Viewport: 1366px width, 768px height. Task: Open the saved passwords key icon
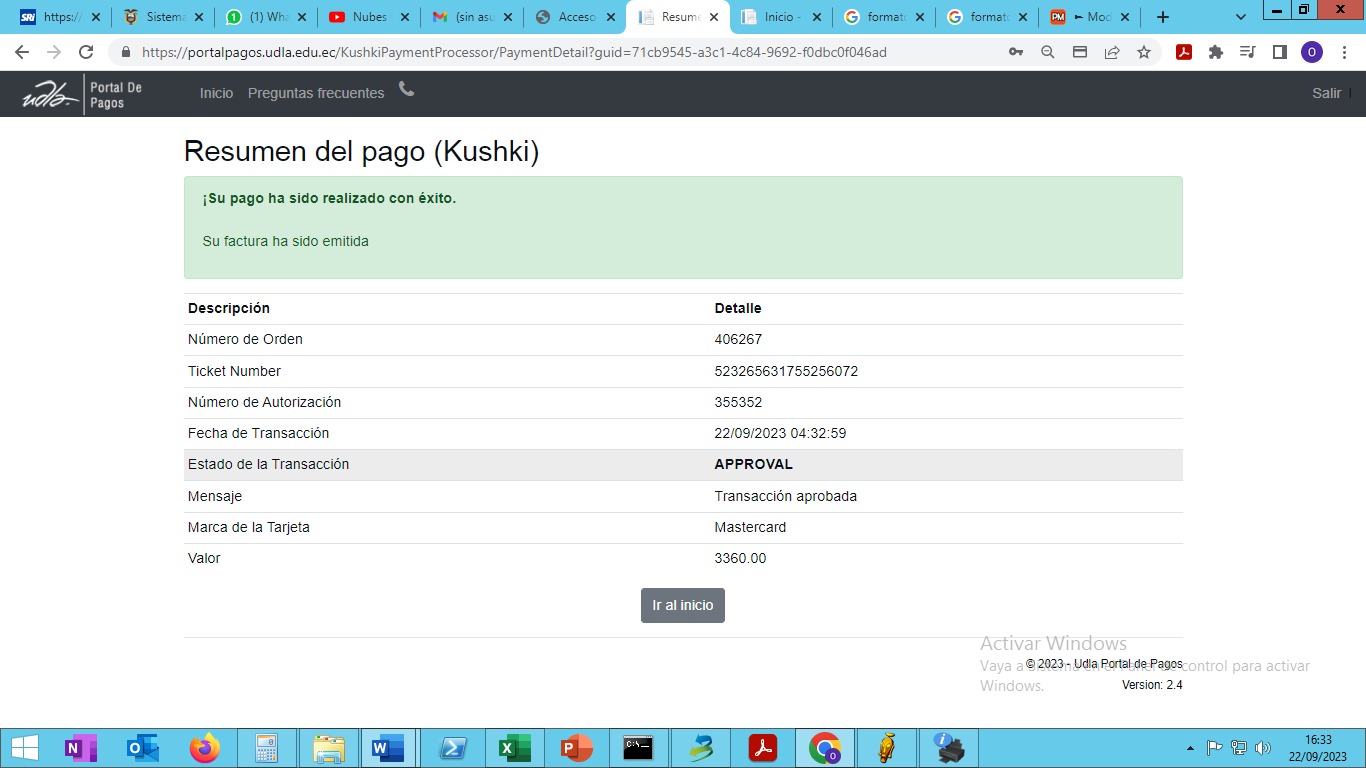1016,52
